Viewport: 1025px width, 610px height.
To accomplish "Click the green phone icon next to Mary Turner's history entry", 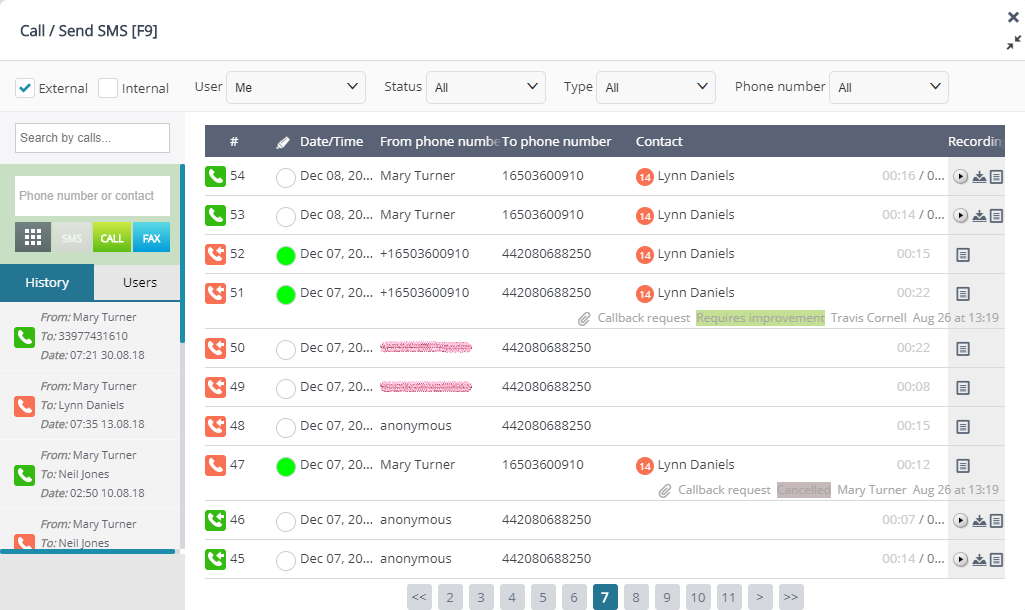I will coord(23,337).
